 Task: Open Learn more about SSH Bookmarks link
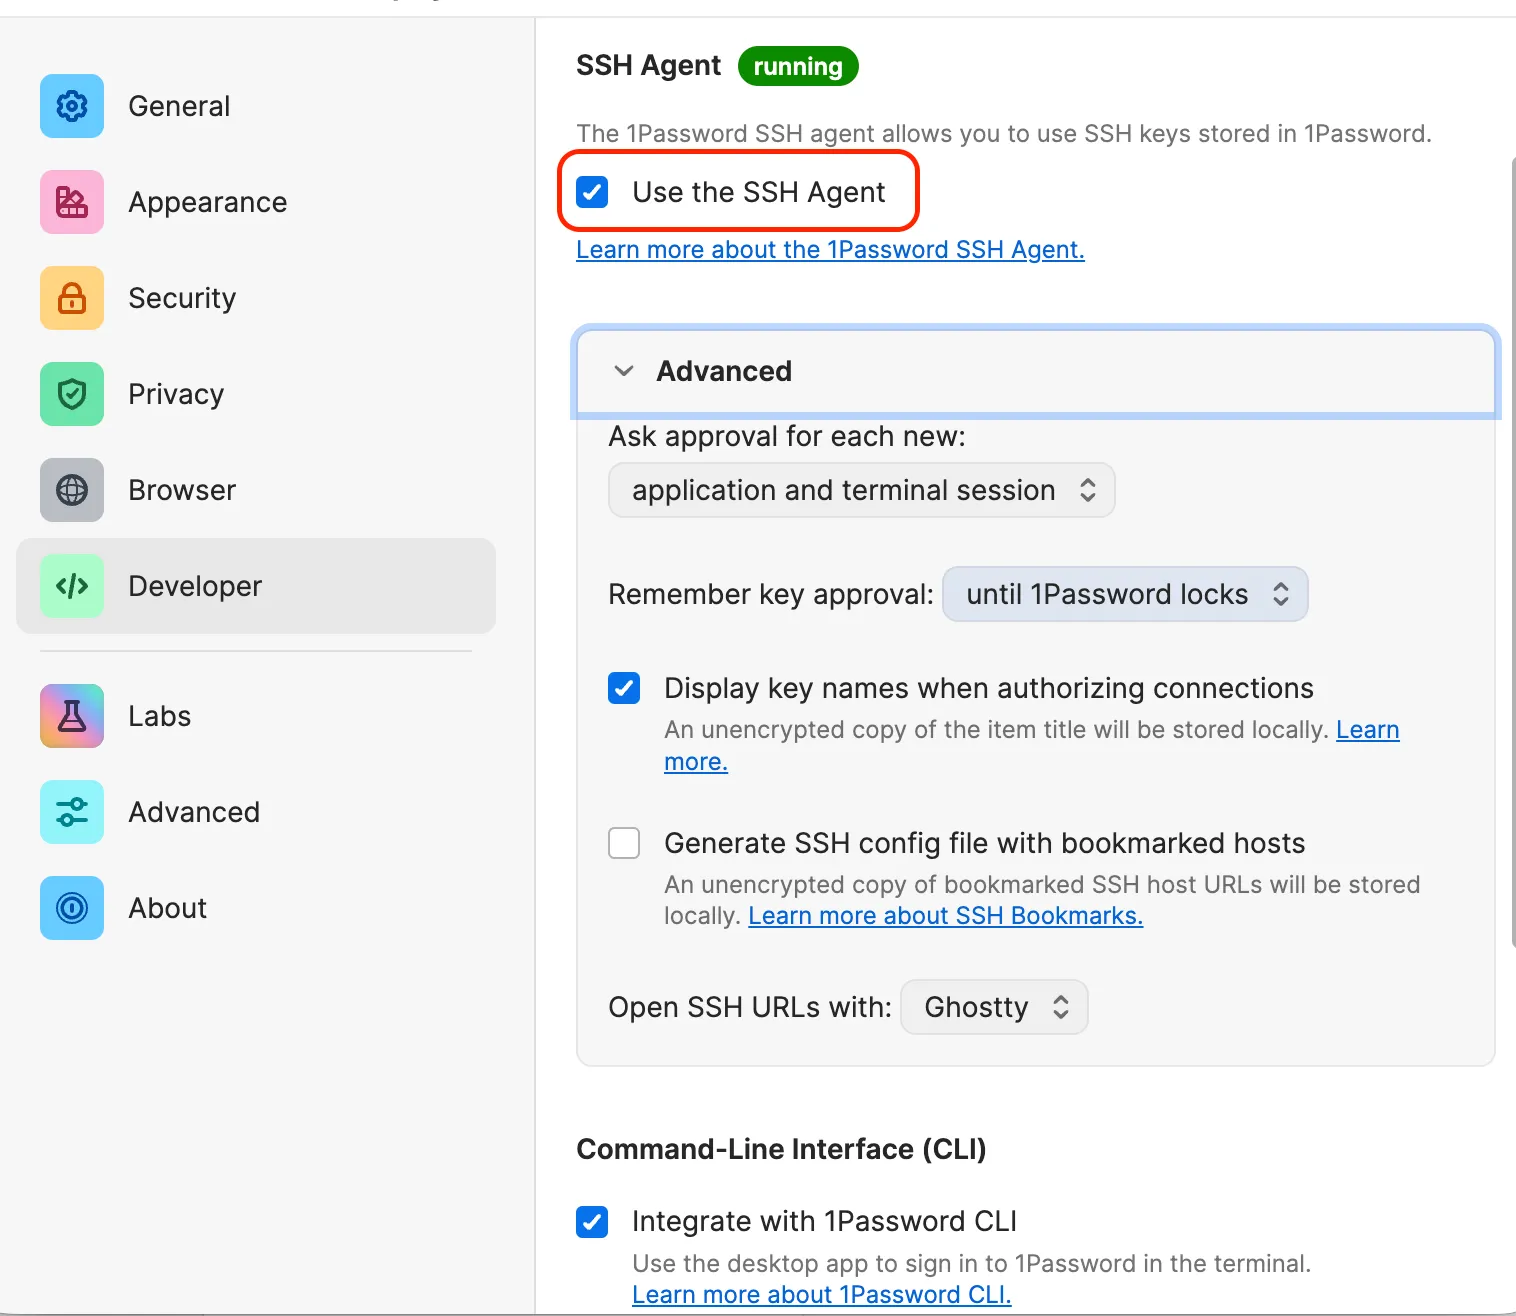945,916
